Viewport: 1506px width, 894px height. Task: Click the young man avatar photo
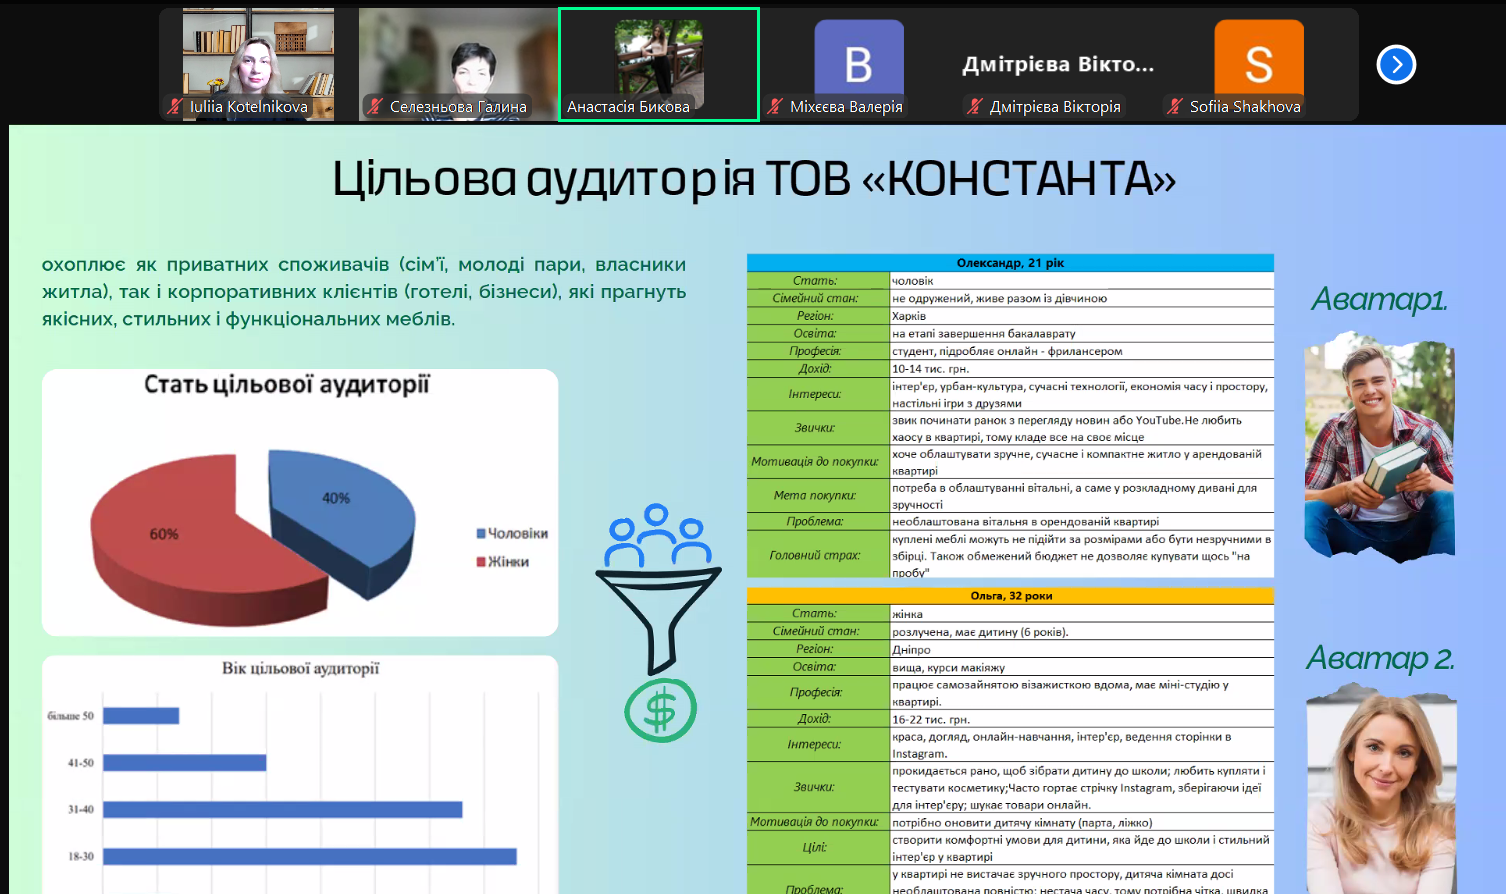(x=1380, y=445)
